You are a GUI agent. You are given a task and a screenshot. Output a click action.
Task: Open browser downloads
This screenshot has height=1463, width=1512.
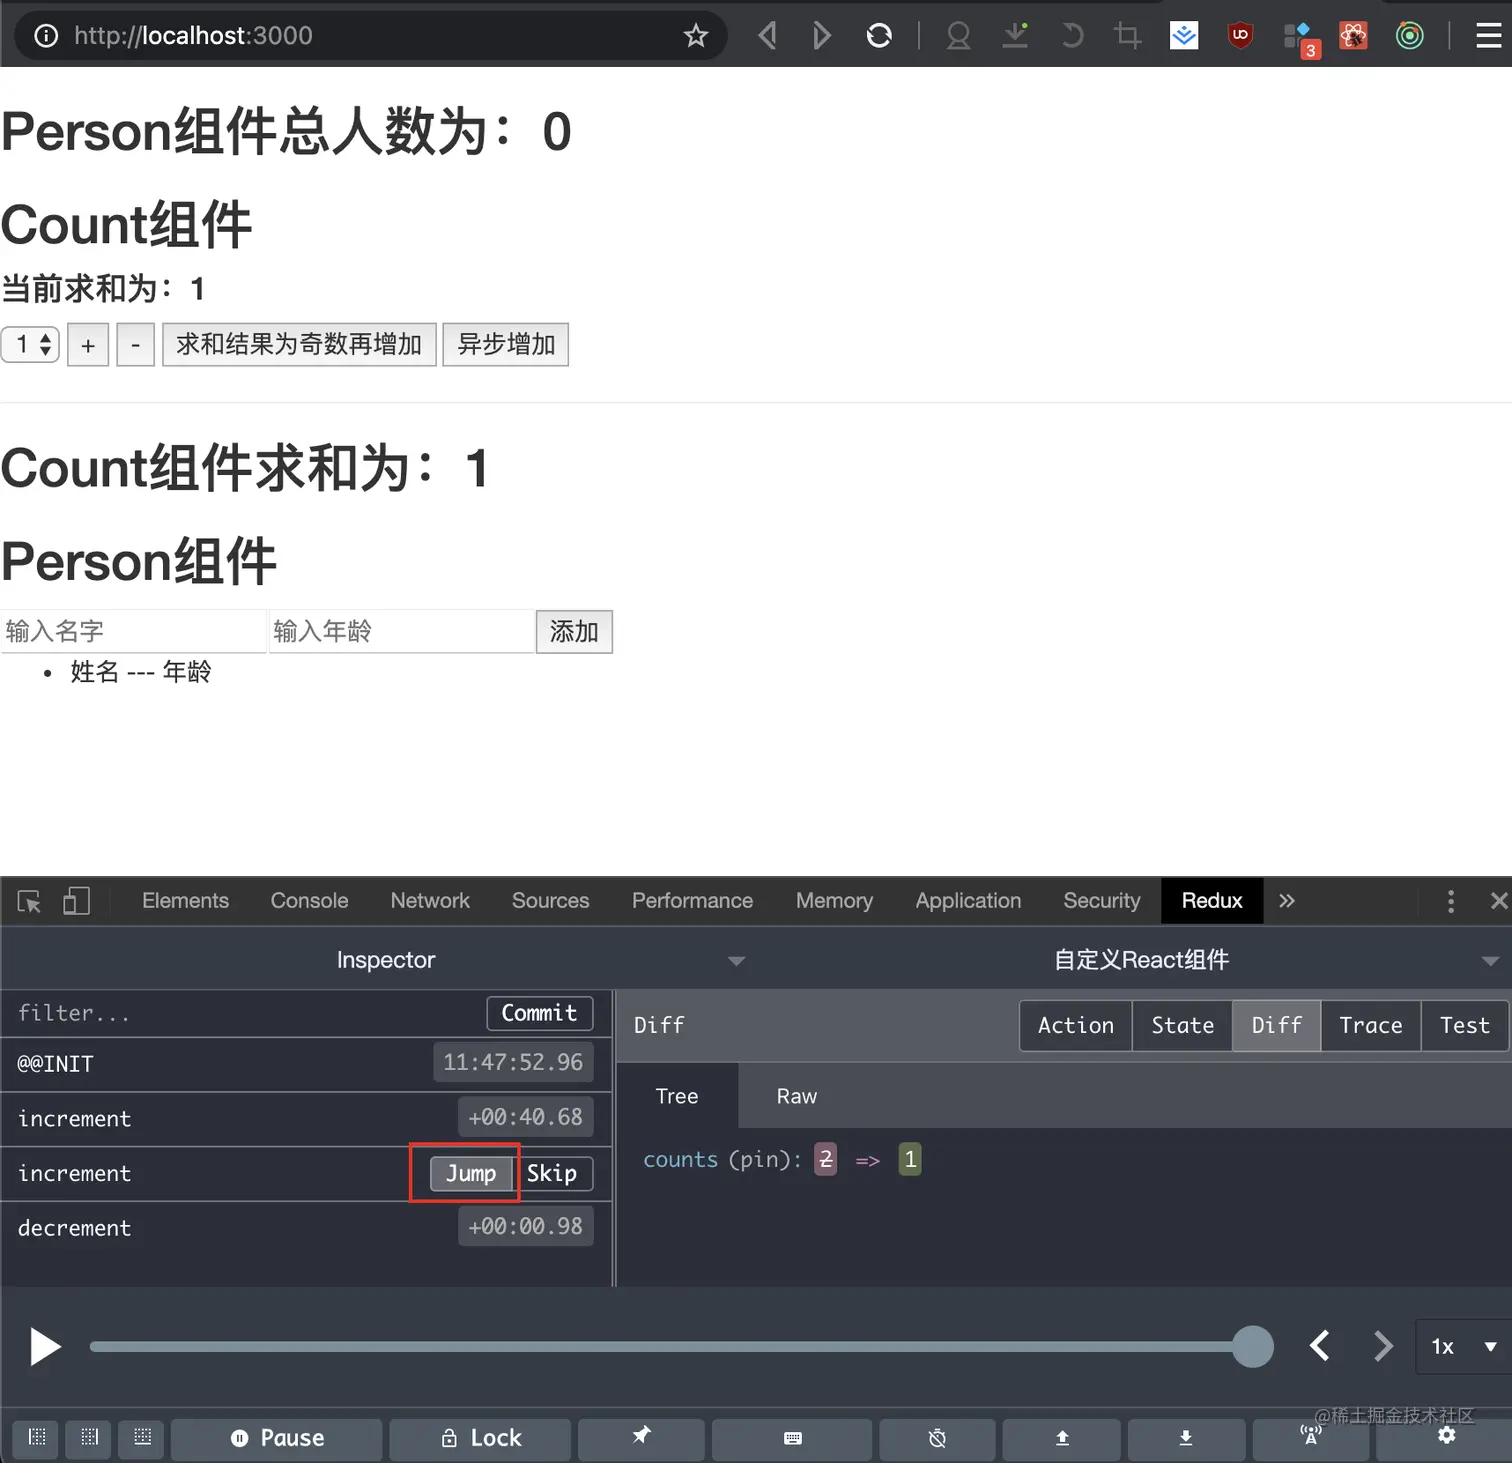[1015, 36]
